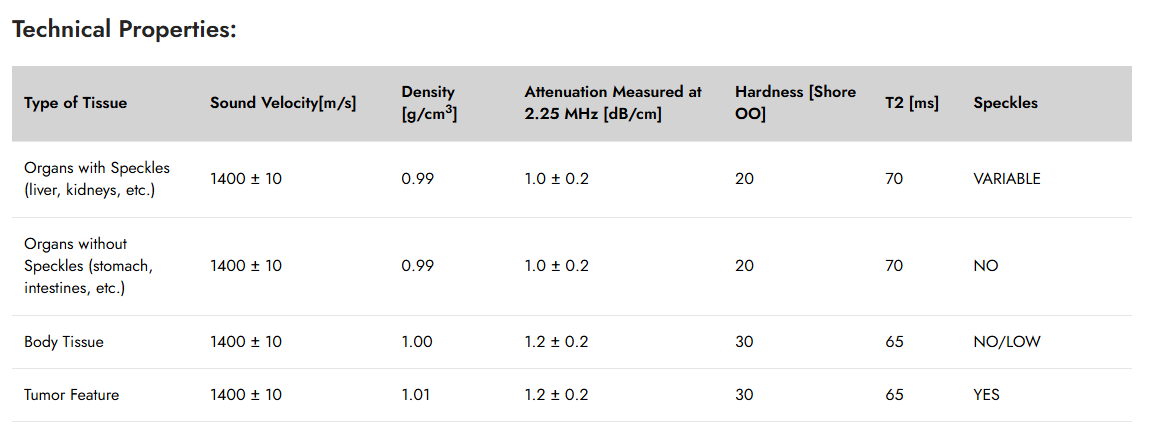
Task: Select Tumor Feature's 1.2 ± 0.2 attenuation
Action: coord(556,394)
